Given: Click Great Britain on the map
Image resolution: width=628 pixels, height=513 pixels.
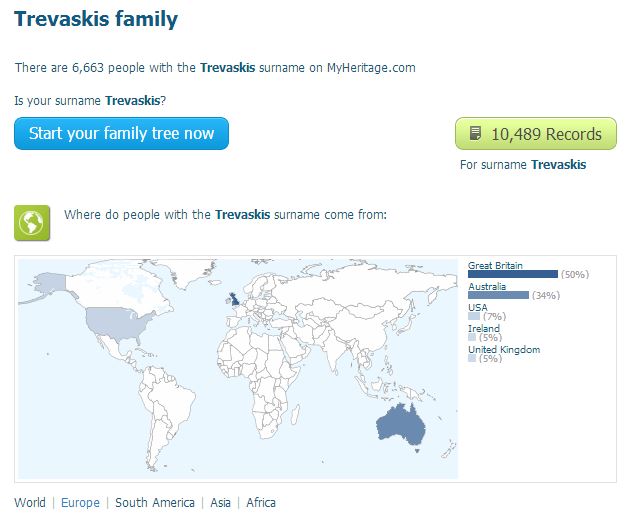Looking at the screenshot, I should click(233, 299).
